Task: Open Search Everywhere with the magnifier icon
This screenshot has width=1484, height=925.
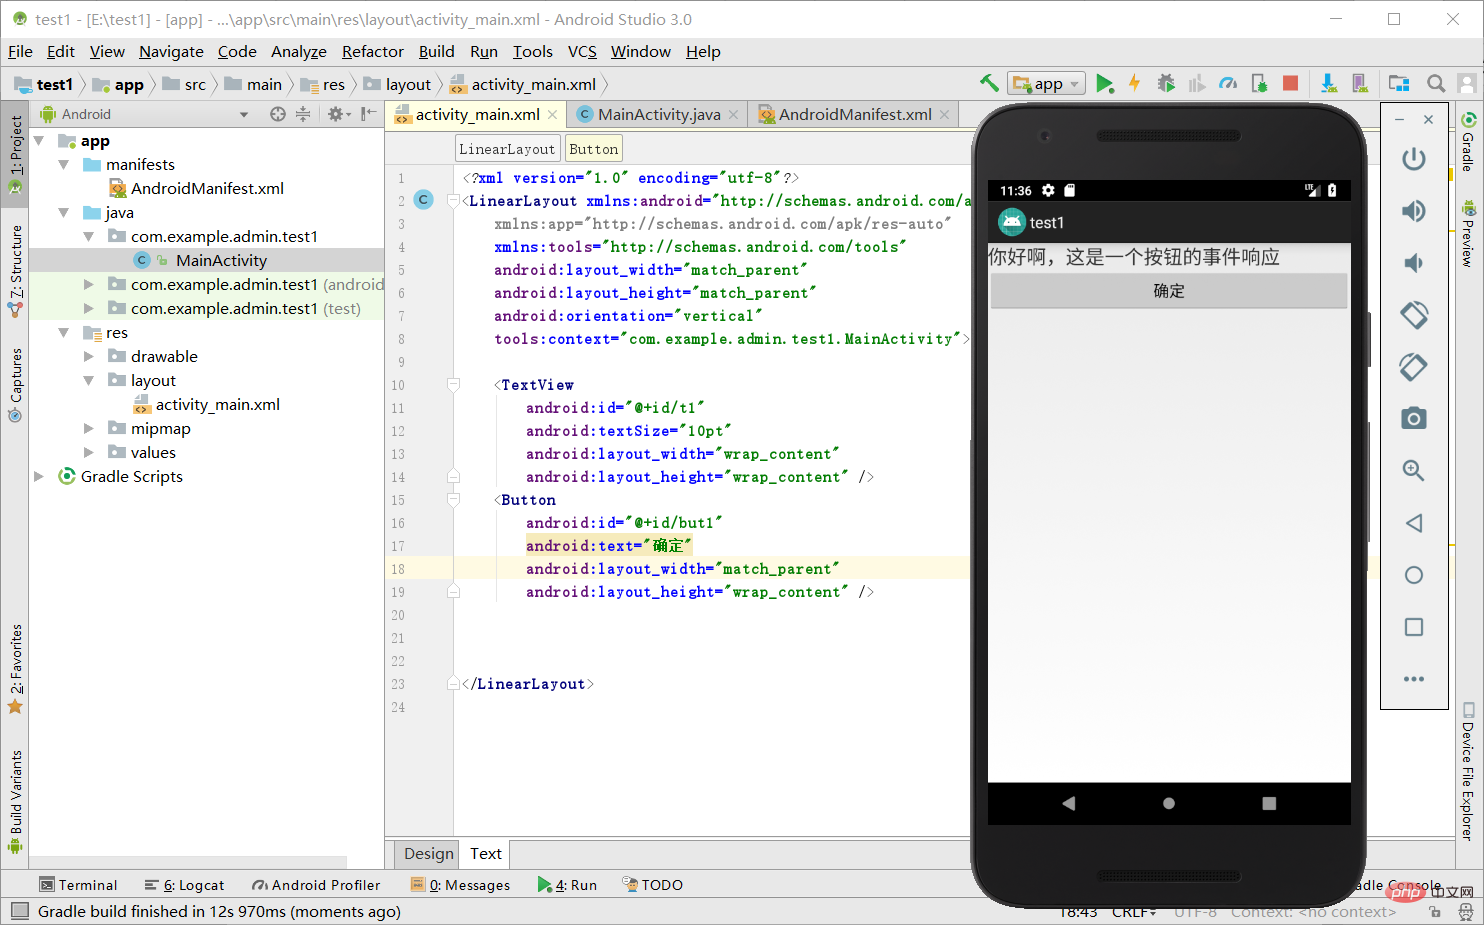Action: pyautogui.click(x=1436, y=83)
